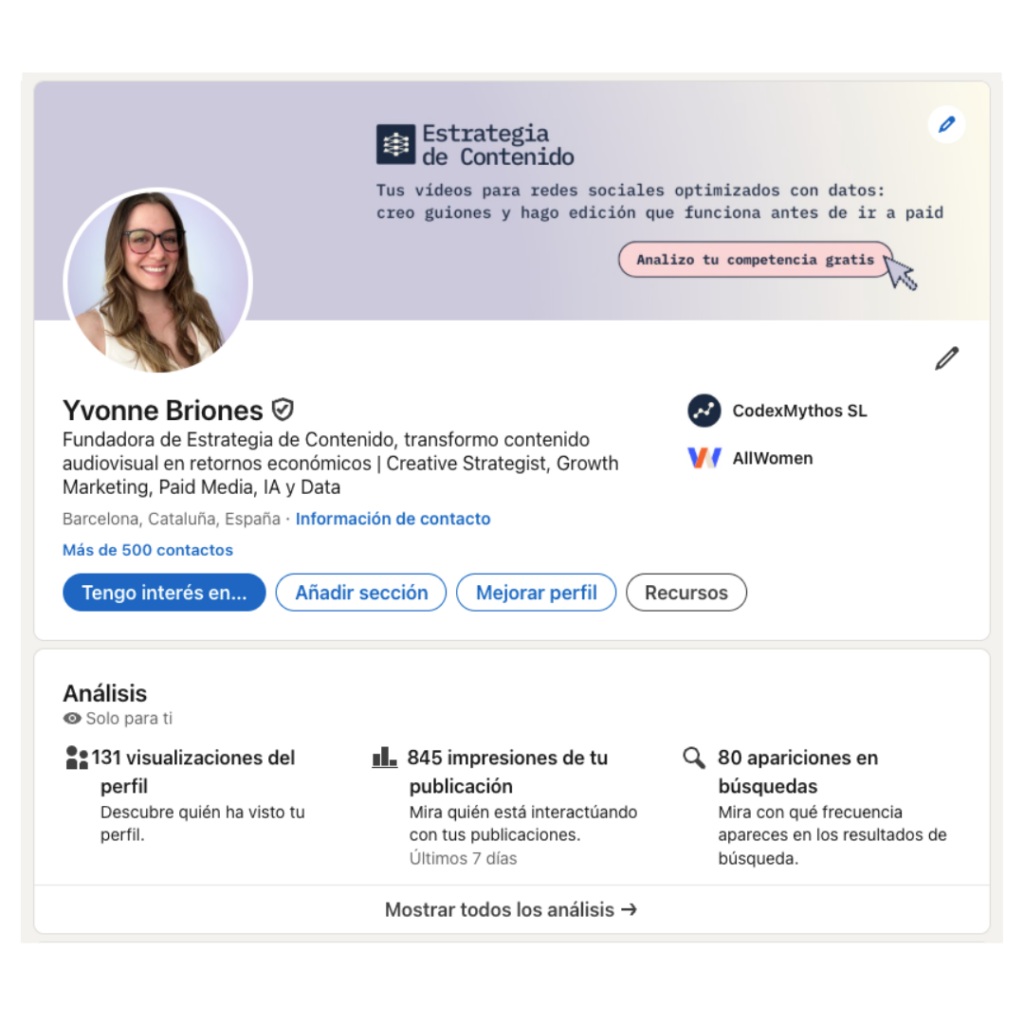Click the blue pencil icon on banner
This screenshot has width=1024, height=1024.
click(x=946, y=124)
